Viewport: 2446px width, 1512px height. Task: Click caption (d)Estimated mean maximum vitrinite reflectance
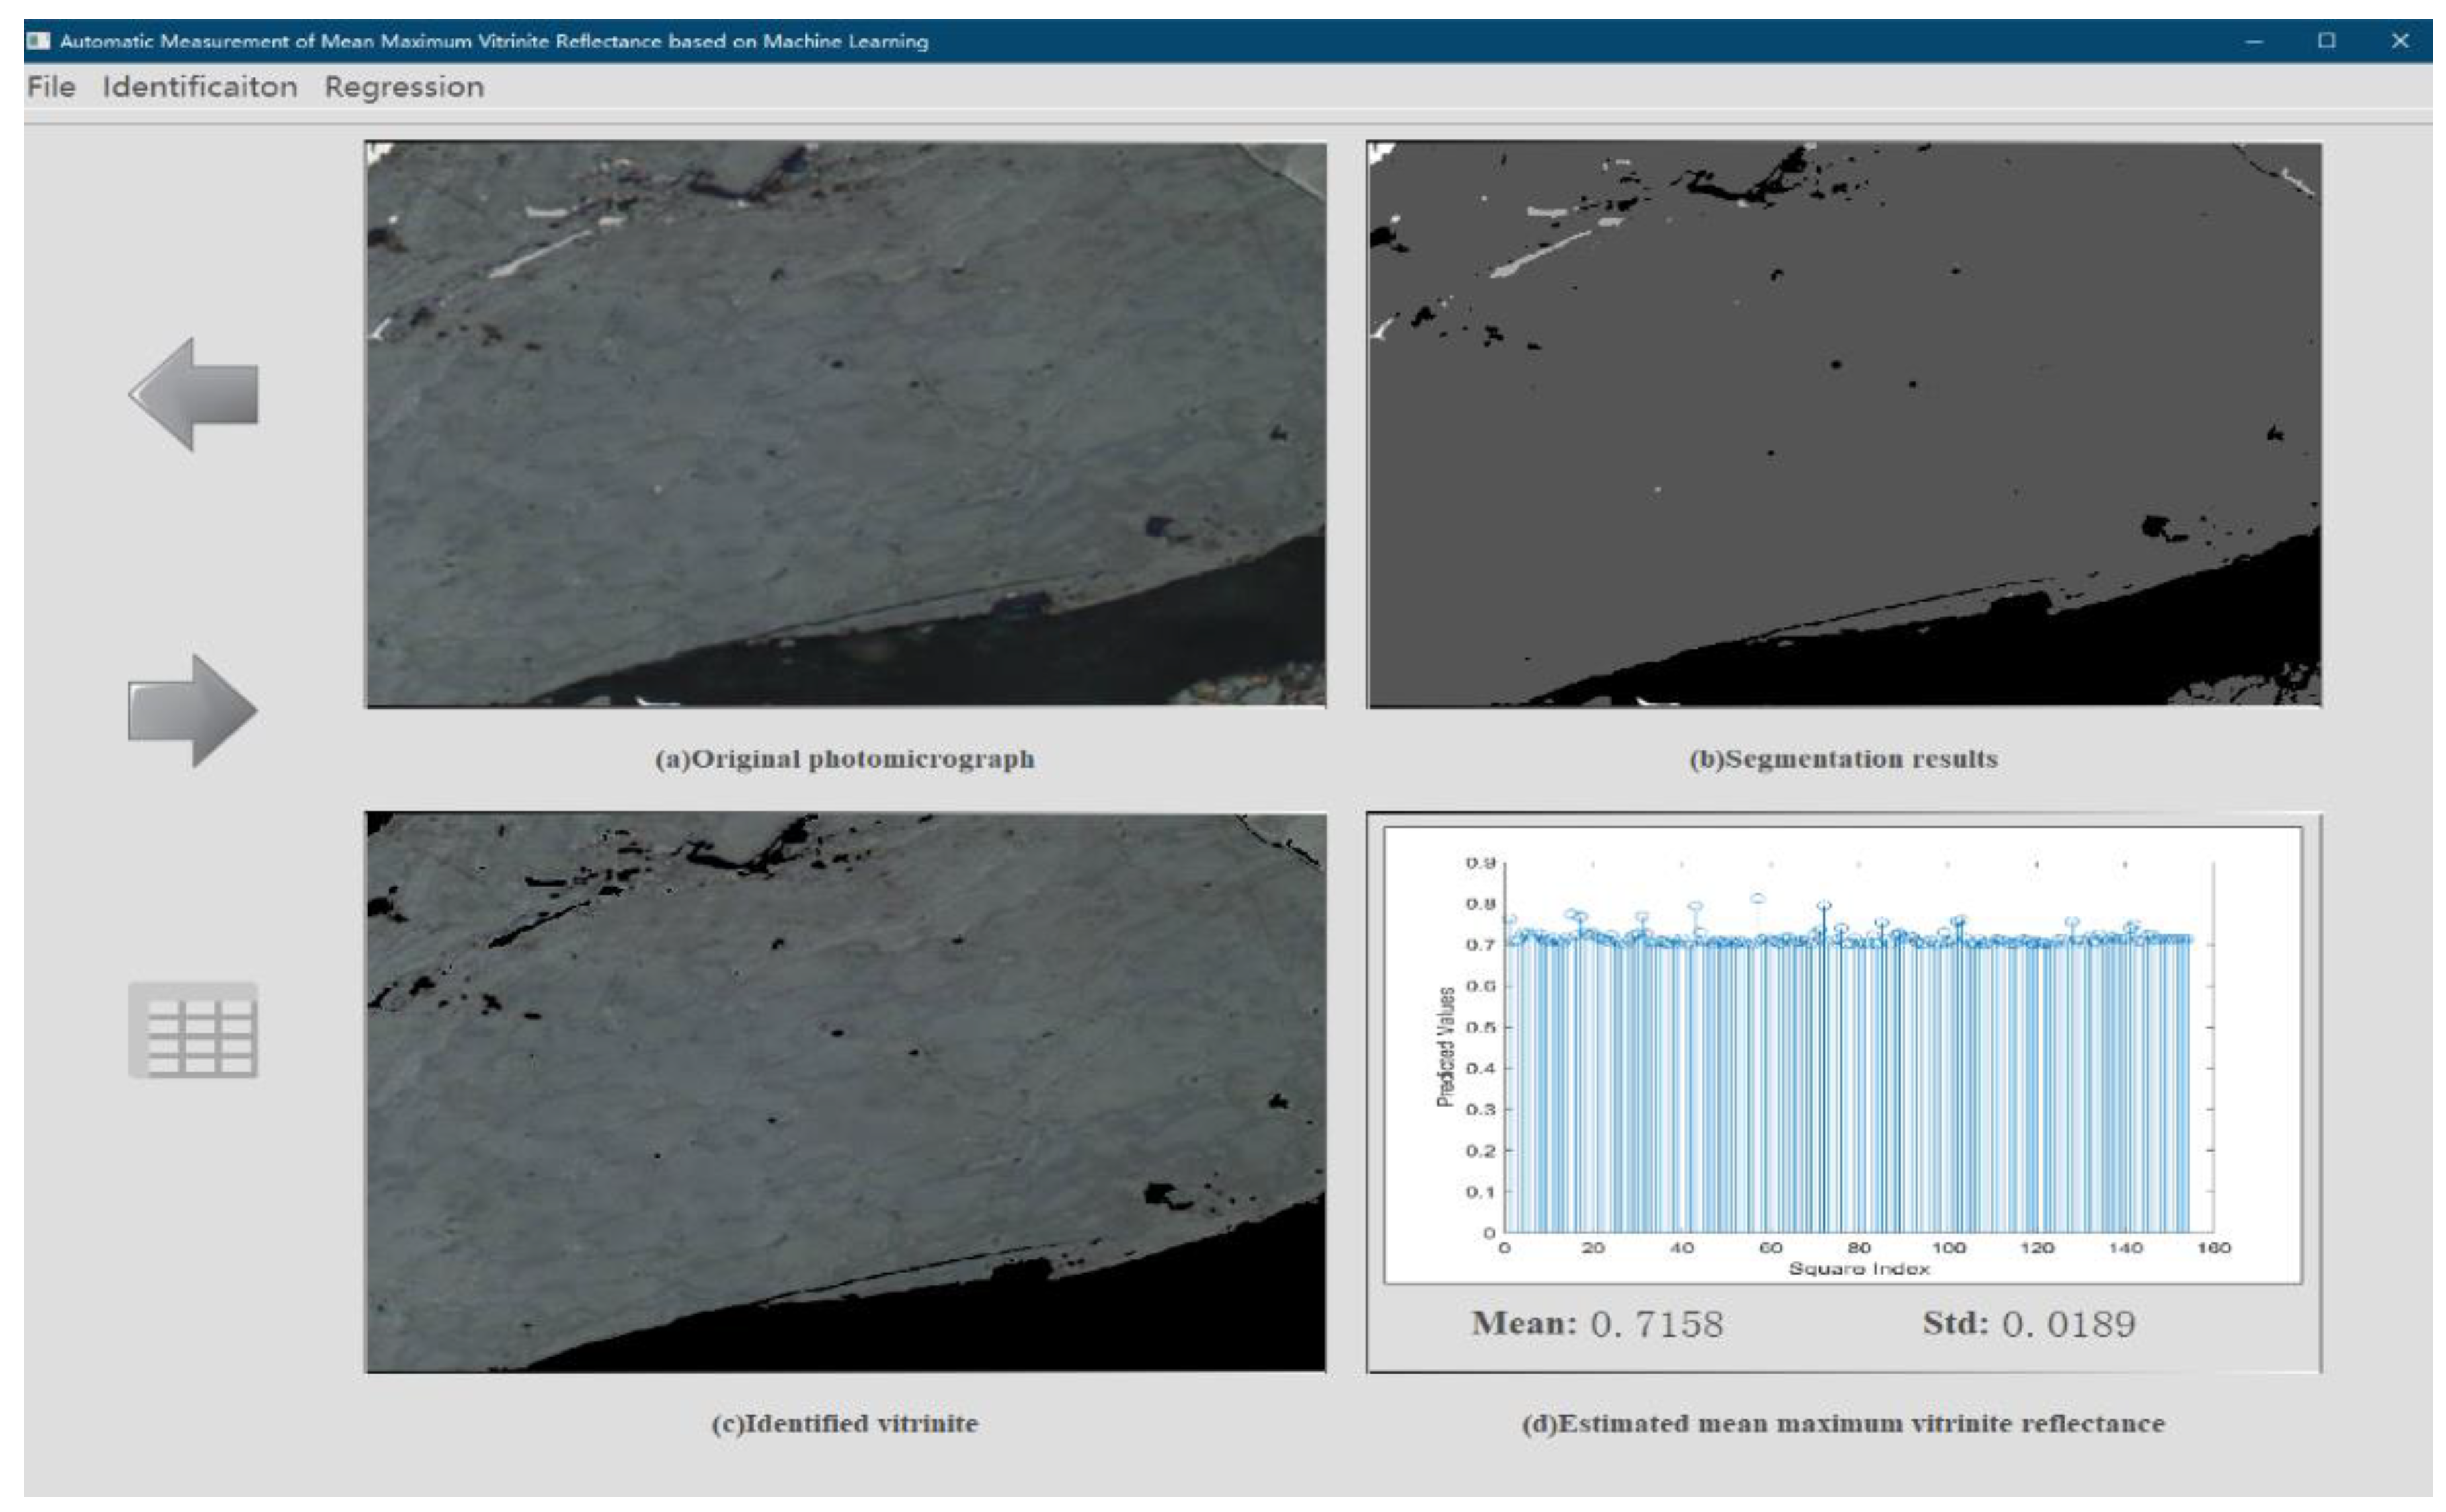tap(1843, 1423)
